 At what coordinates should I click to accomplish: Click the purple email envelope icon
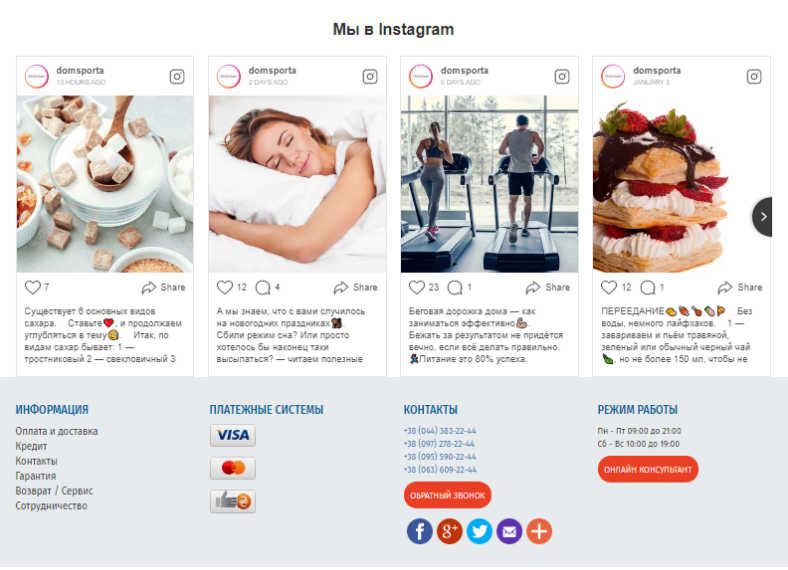click(x=509, y=531)
